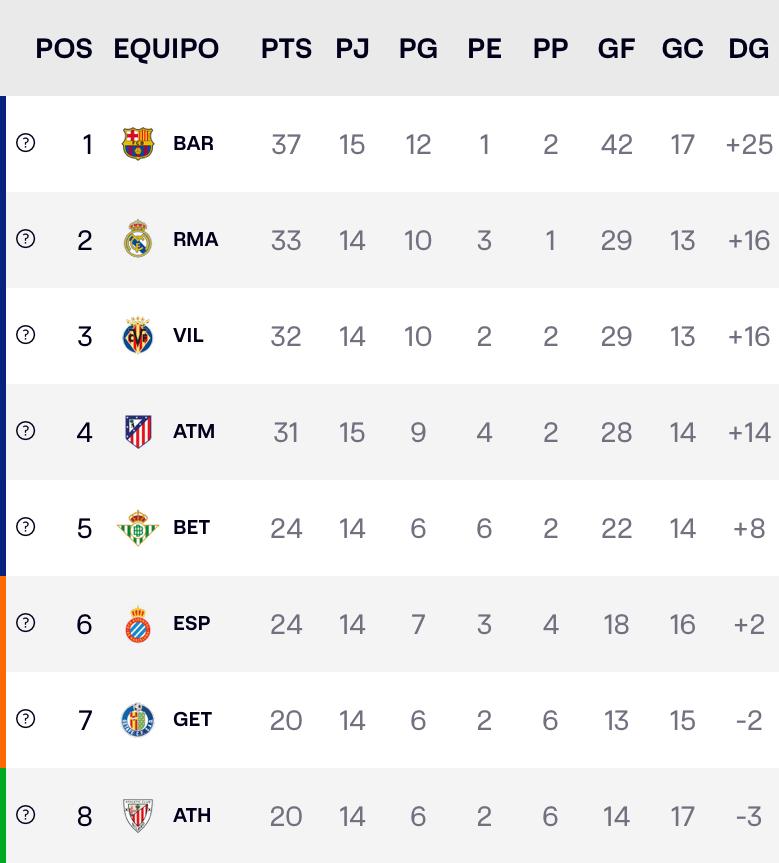779x863 pixels.
Task: Click the Villarreal crest icon
Action: (x=138, y=336)
